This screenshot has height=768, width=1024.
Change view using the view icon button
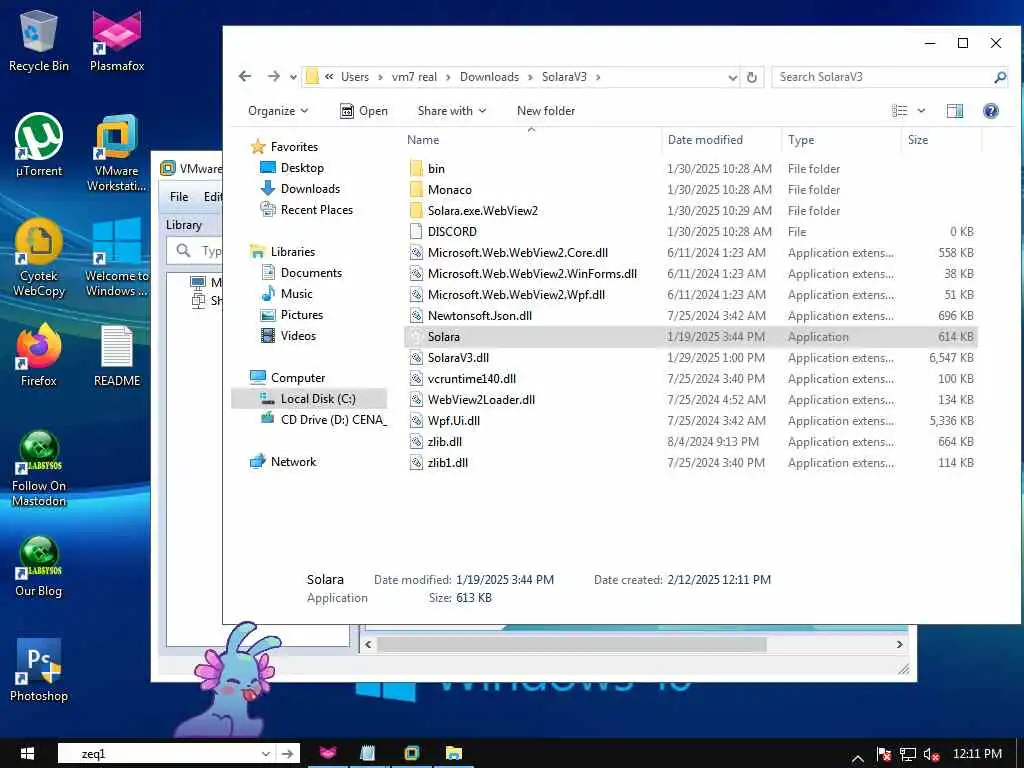point(900,111)
